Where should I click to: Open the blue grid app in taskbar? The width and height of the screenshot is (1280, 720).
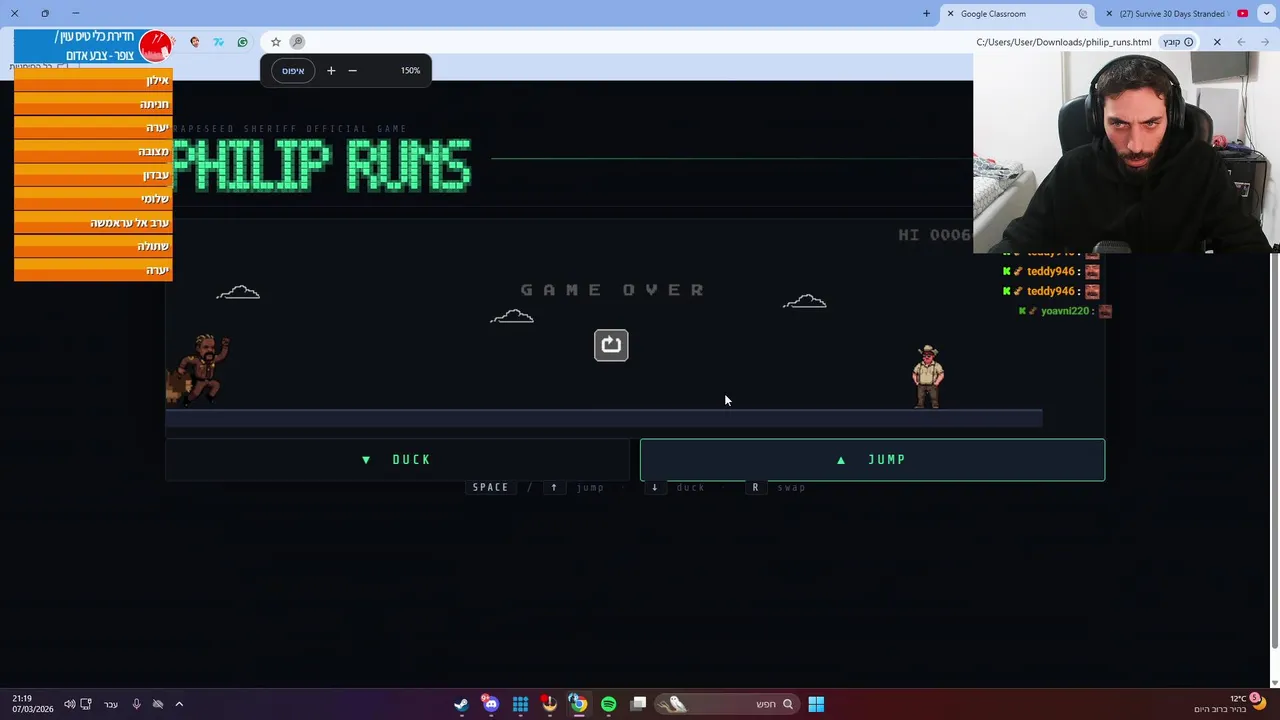click(x=520, y=704)
